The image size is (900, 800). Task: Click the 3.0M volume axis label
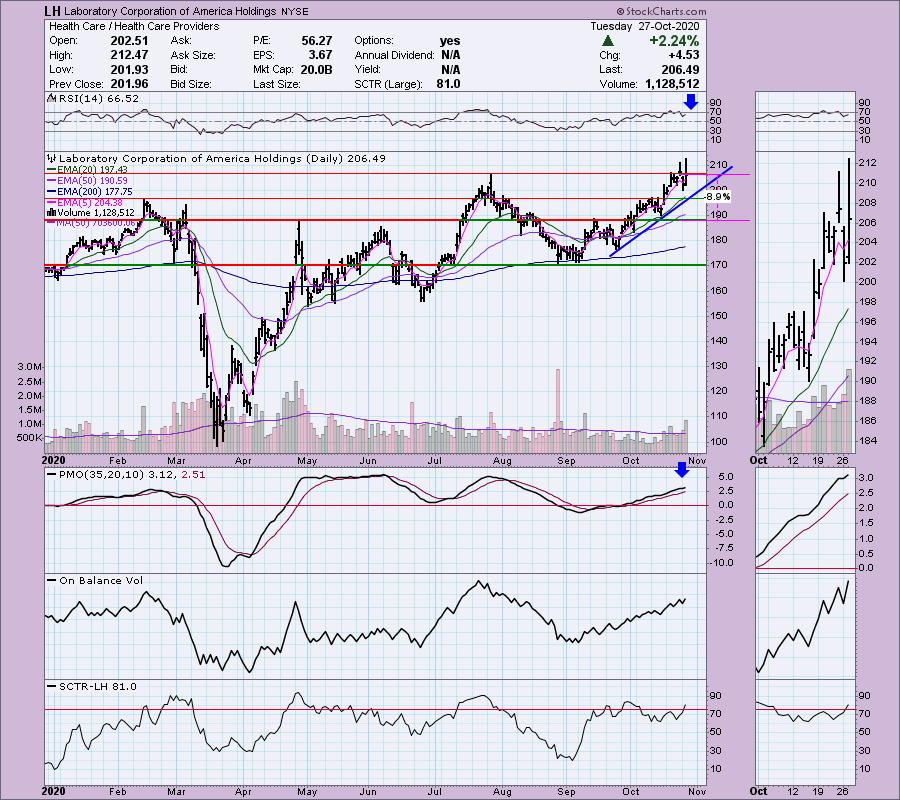[x=29, y=367]
